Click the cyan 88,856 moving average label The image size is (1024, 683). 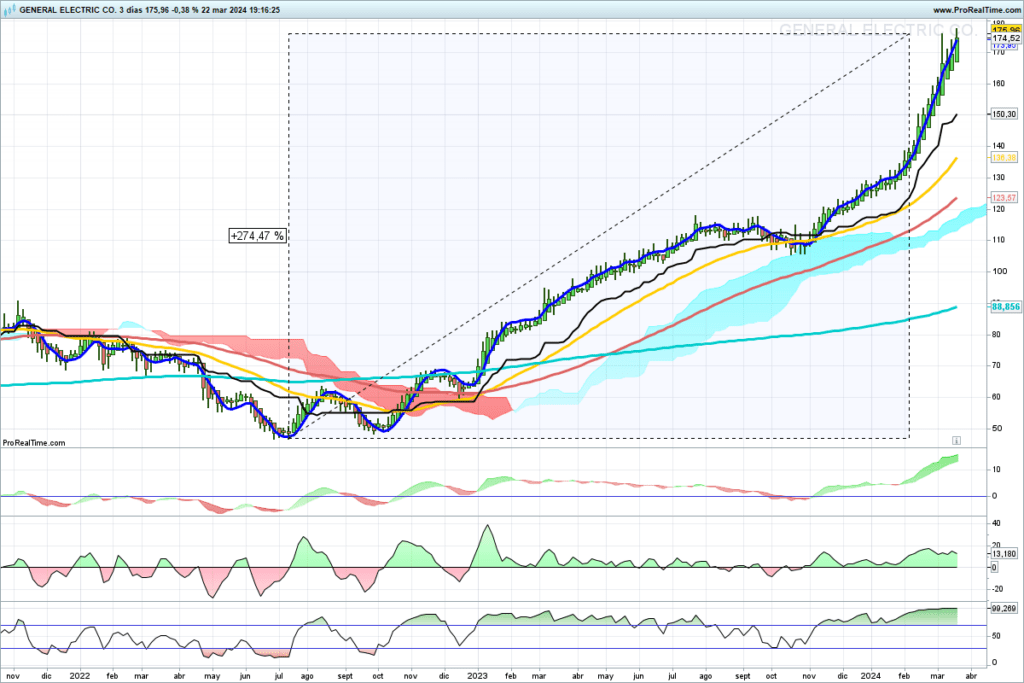point(1006,306)
